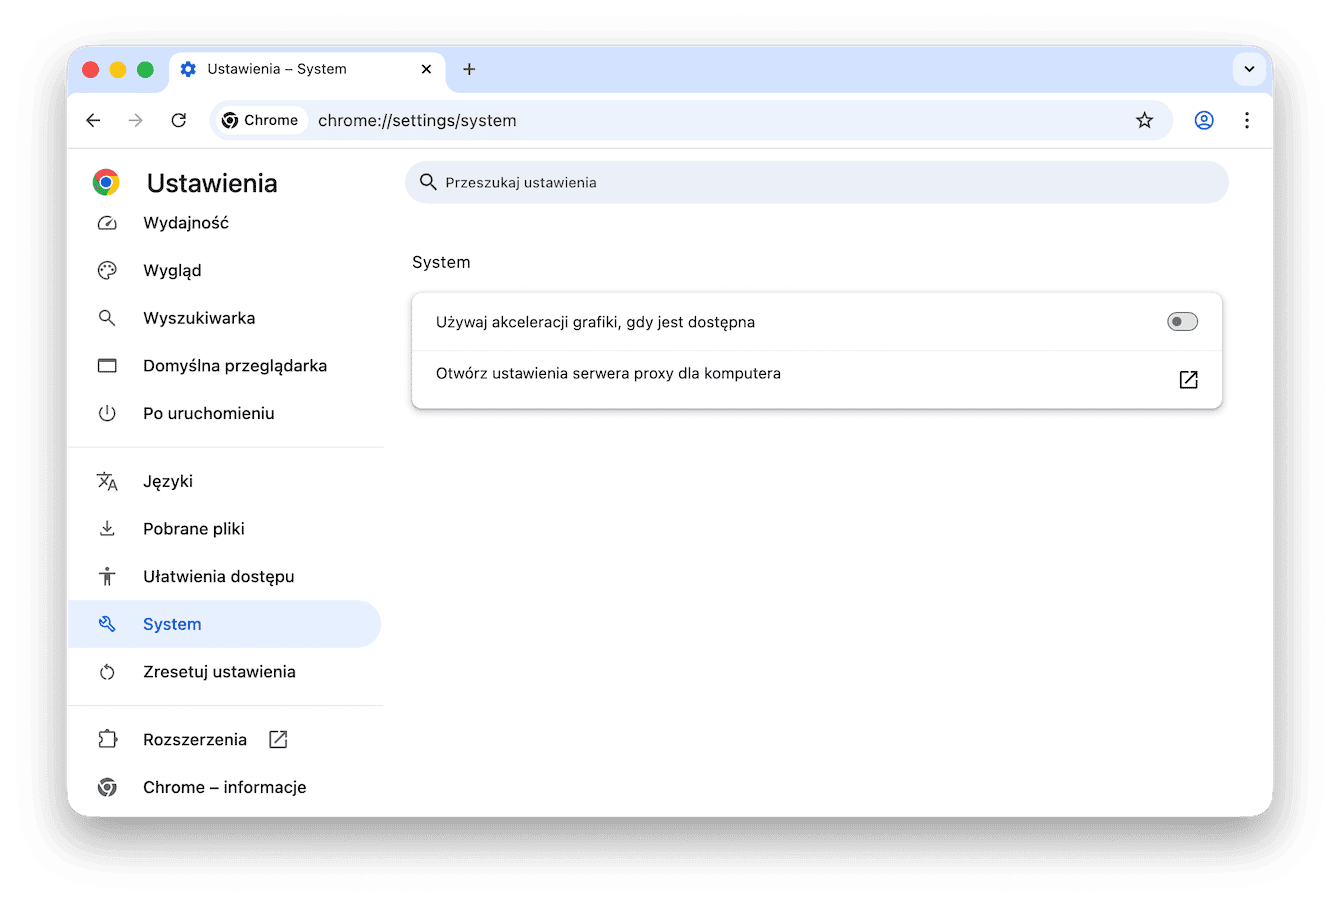
Task: Open the three-dot Chrome menu
Action: pos(1247,120)
